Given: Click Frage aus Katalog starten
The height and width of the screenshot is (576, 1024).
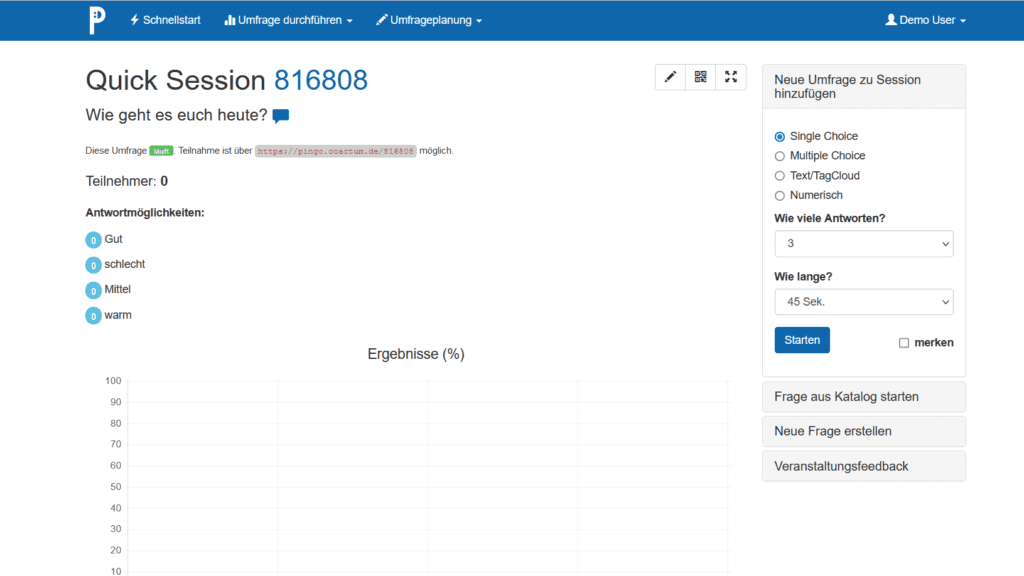Looking at the screenshot, I should coord(863,396).
